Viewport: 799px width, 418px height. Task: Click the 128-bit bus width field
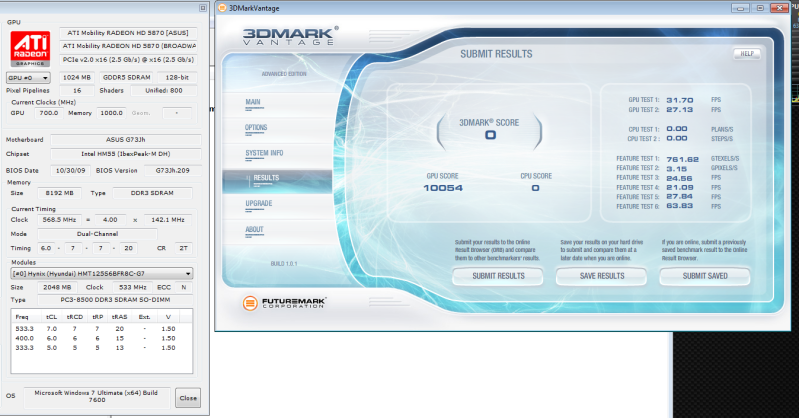[177, 77]
